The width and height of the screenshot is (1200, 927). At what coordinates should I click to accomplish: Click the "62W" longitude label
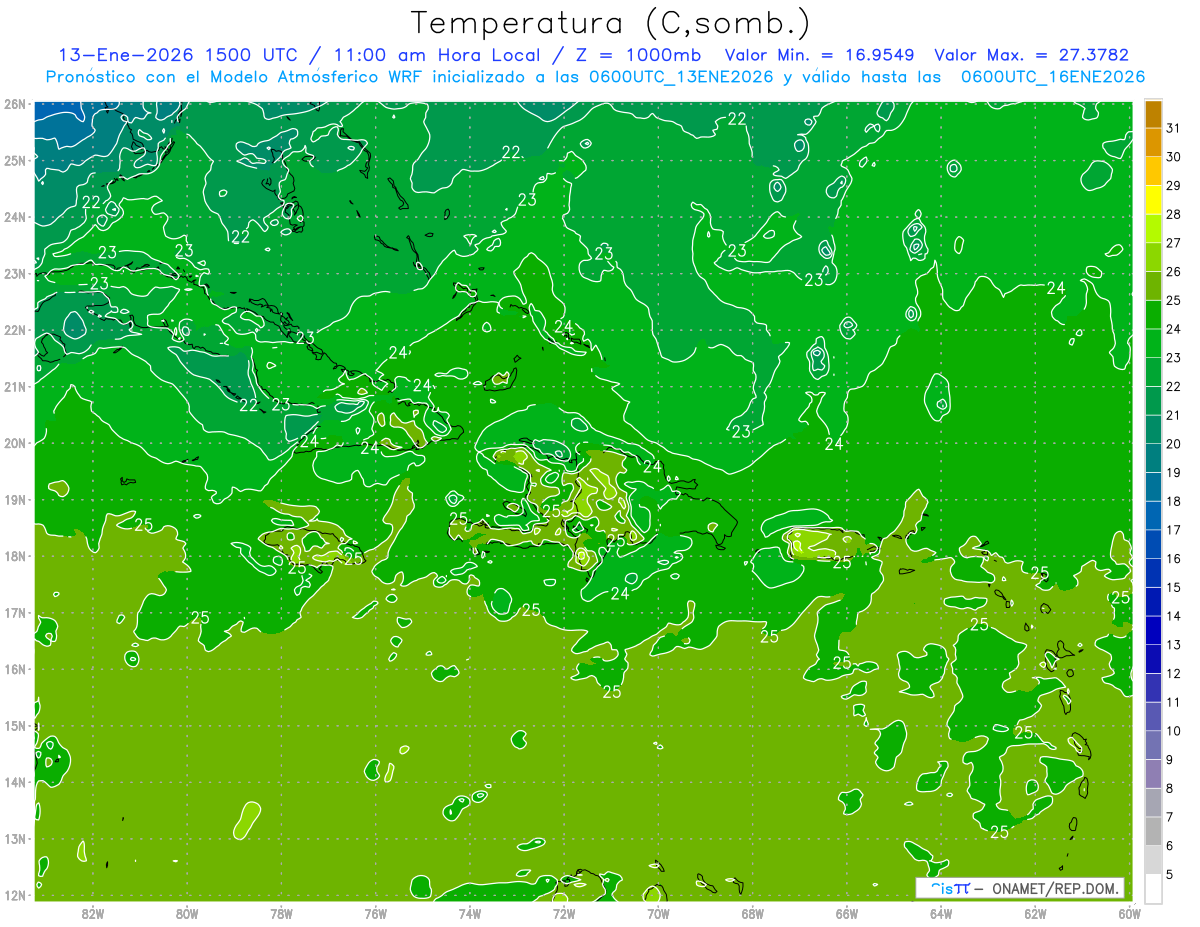click(1035, 912)
